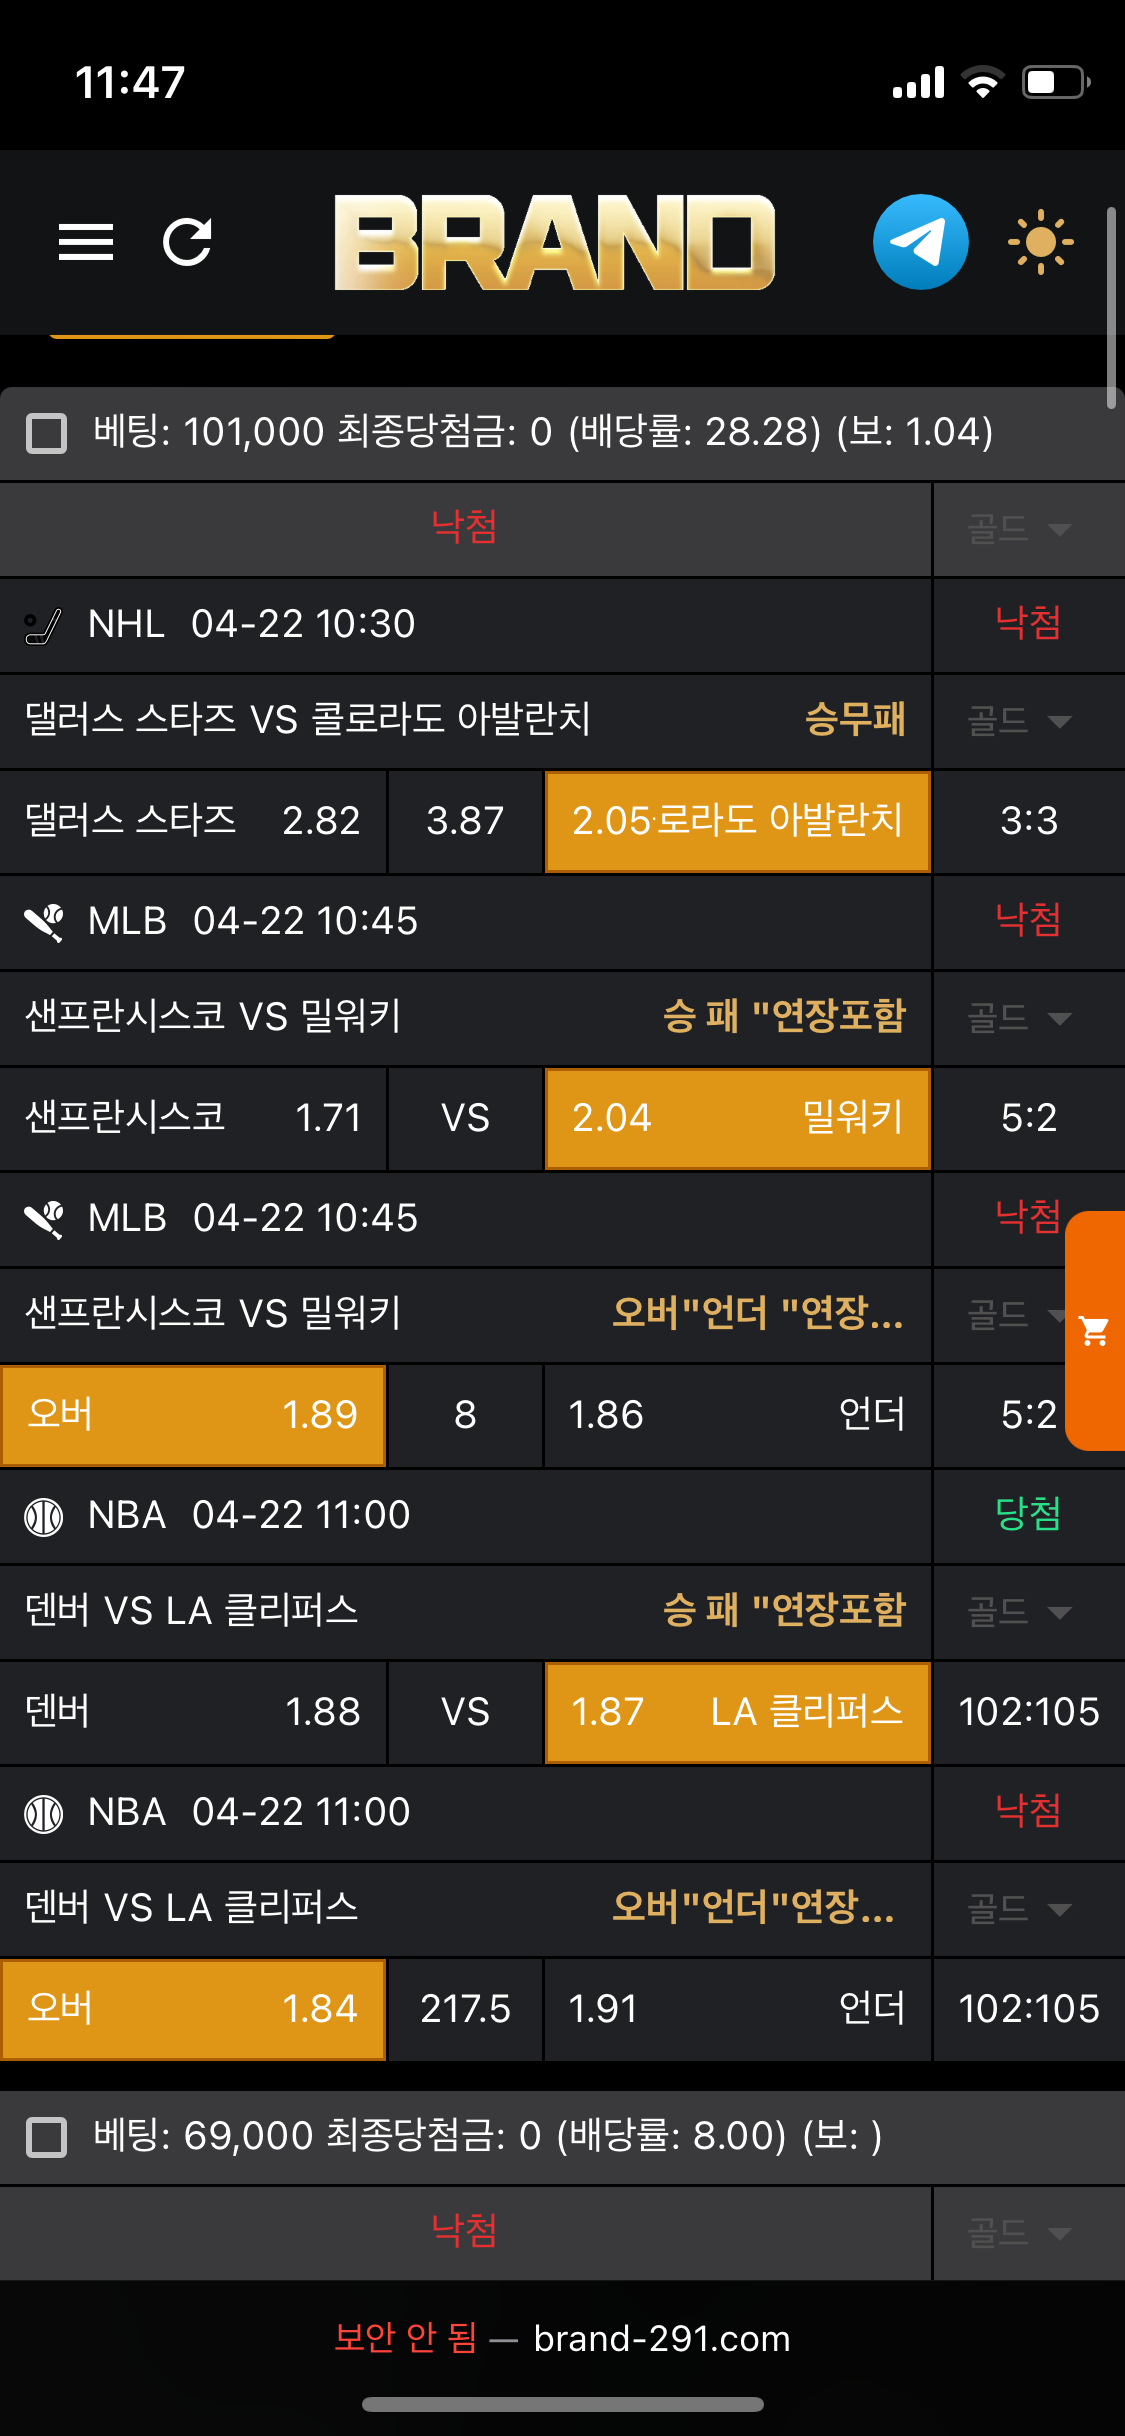1125x2436 pixels.
Task: Tap the NHL hockey stick icon
Action: click(43, 626)
